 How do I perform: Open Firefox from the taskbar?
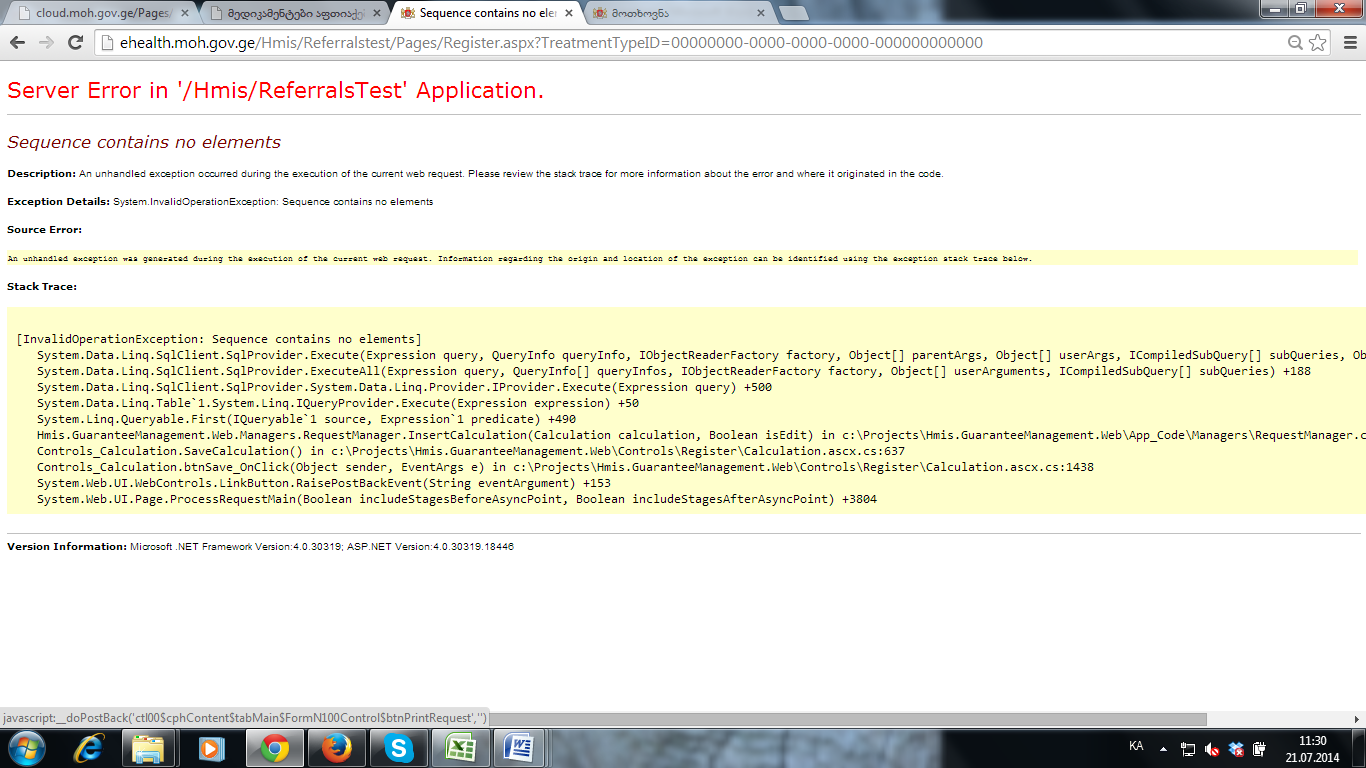(337, 748)
